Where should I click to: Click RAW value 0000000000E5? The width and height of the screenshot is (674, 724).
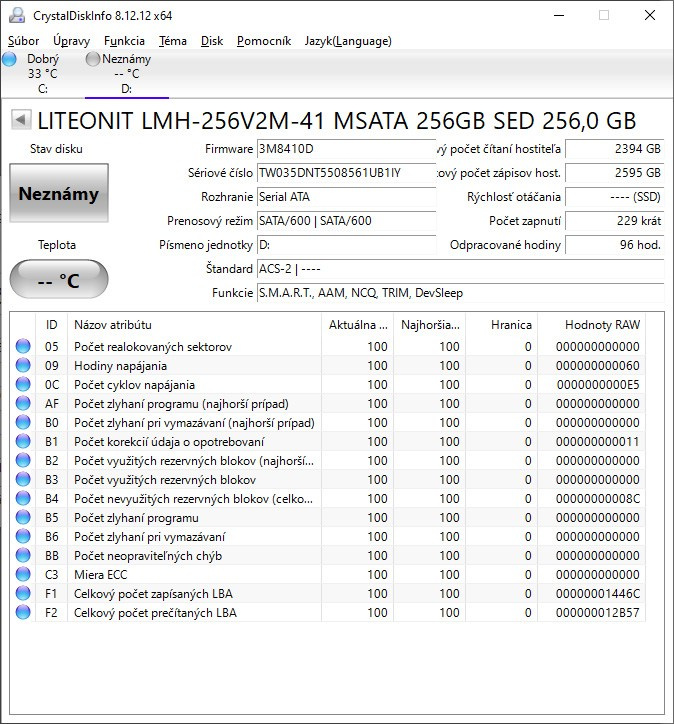(598, 385)
